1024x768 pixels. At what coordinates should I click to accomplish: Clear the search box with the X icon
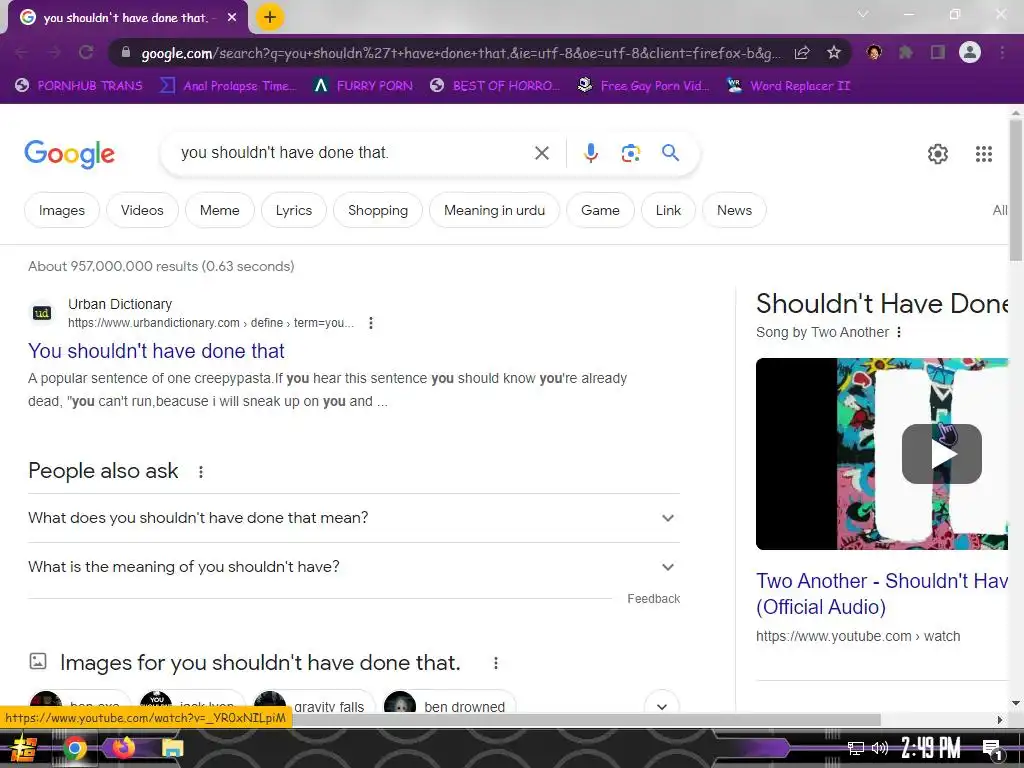pos(541,153)
